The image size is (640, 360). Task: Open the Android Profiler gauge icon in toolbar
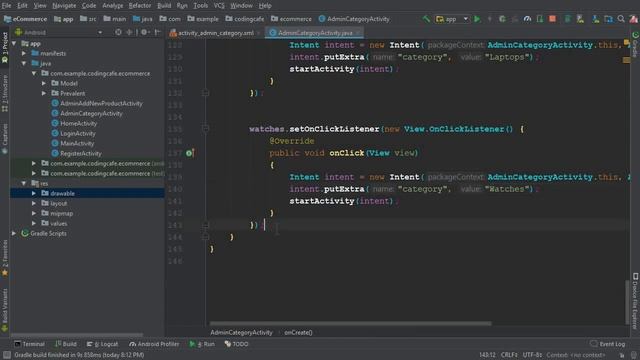coord(527,19)
